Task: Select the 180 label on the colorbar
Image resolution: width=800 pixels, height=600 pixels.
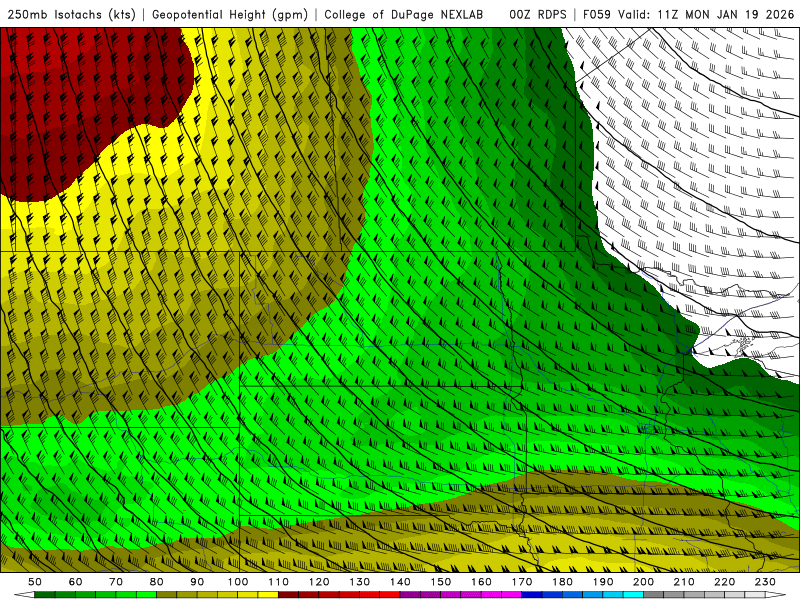Action: coord(562,582)
